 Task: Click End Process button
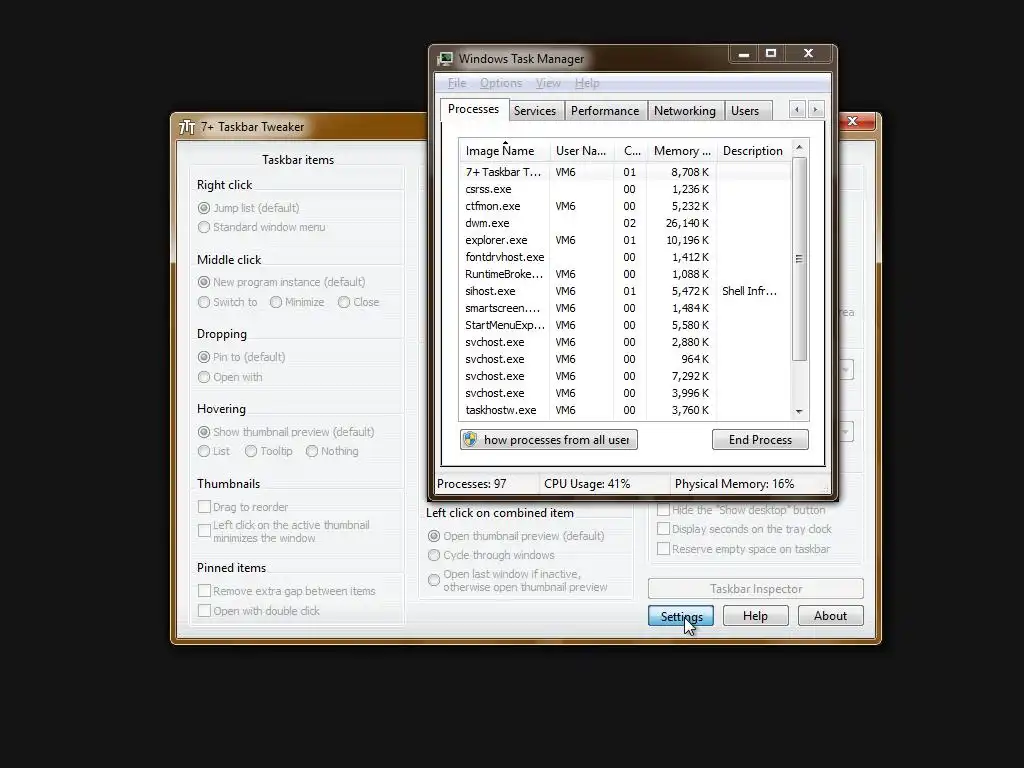click(760, 440)
